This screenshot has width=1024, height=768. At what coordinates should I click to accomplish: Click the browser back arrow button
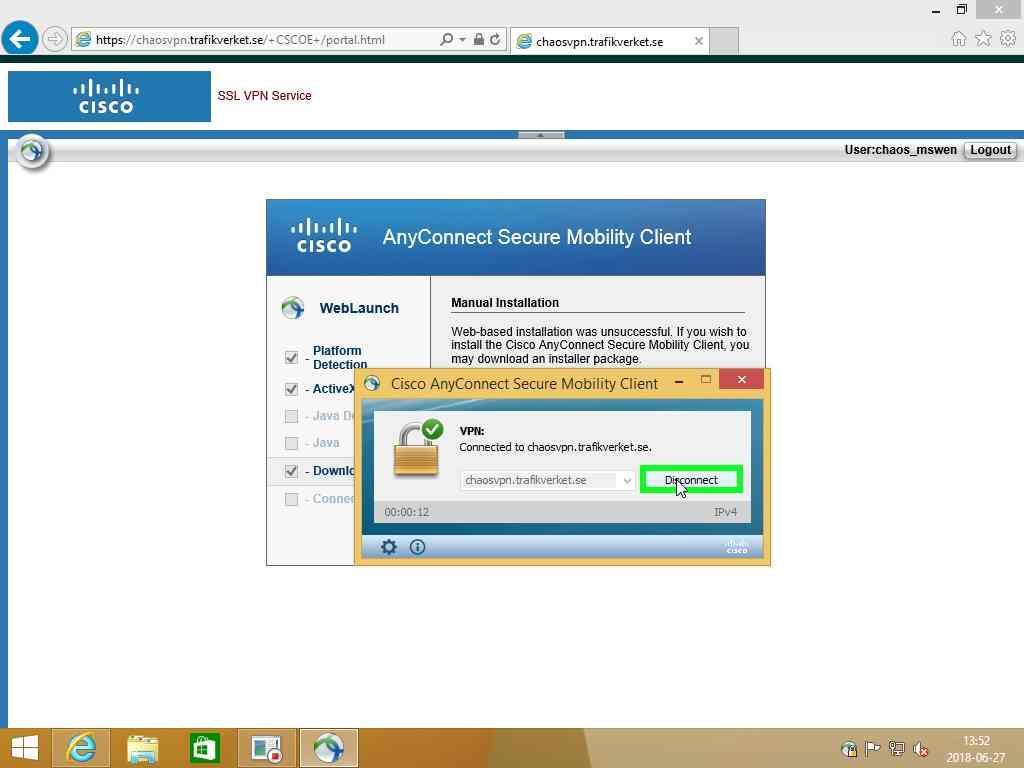click(x=20, y=37)
